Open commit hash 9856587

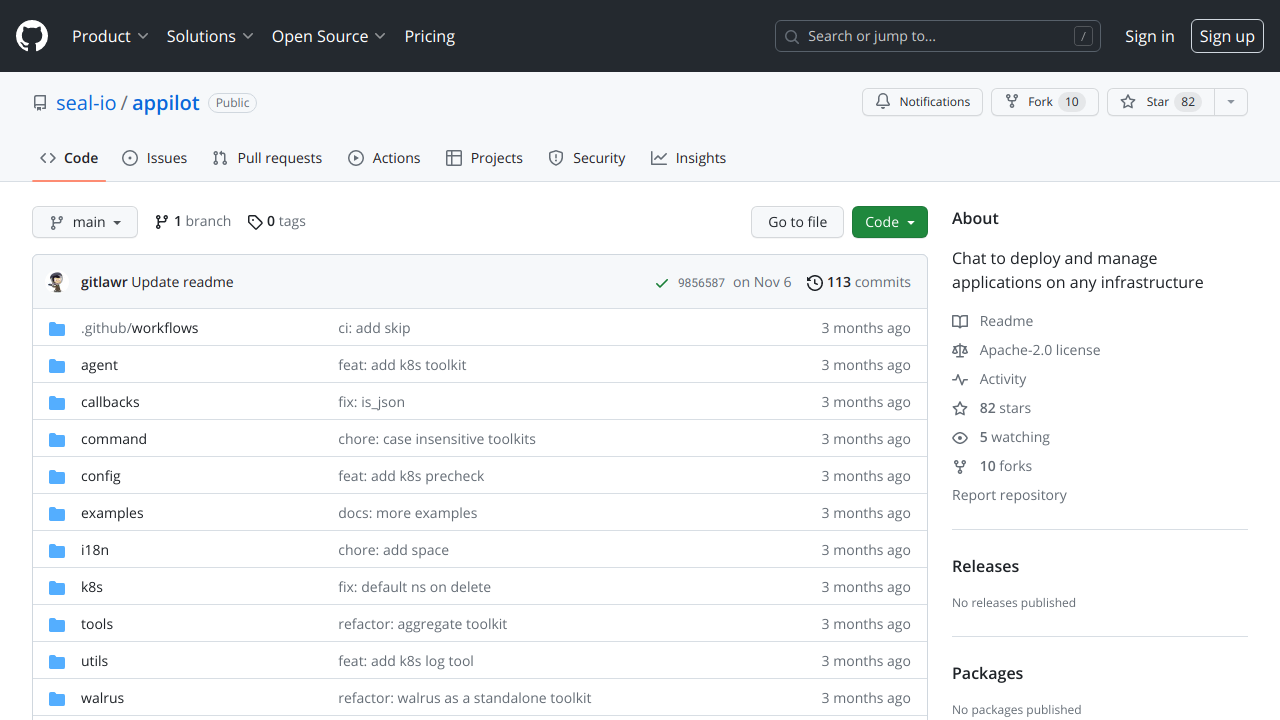(701, 283)
